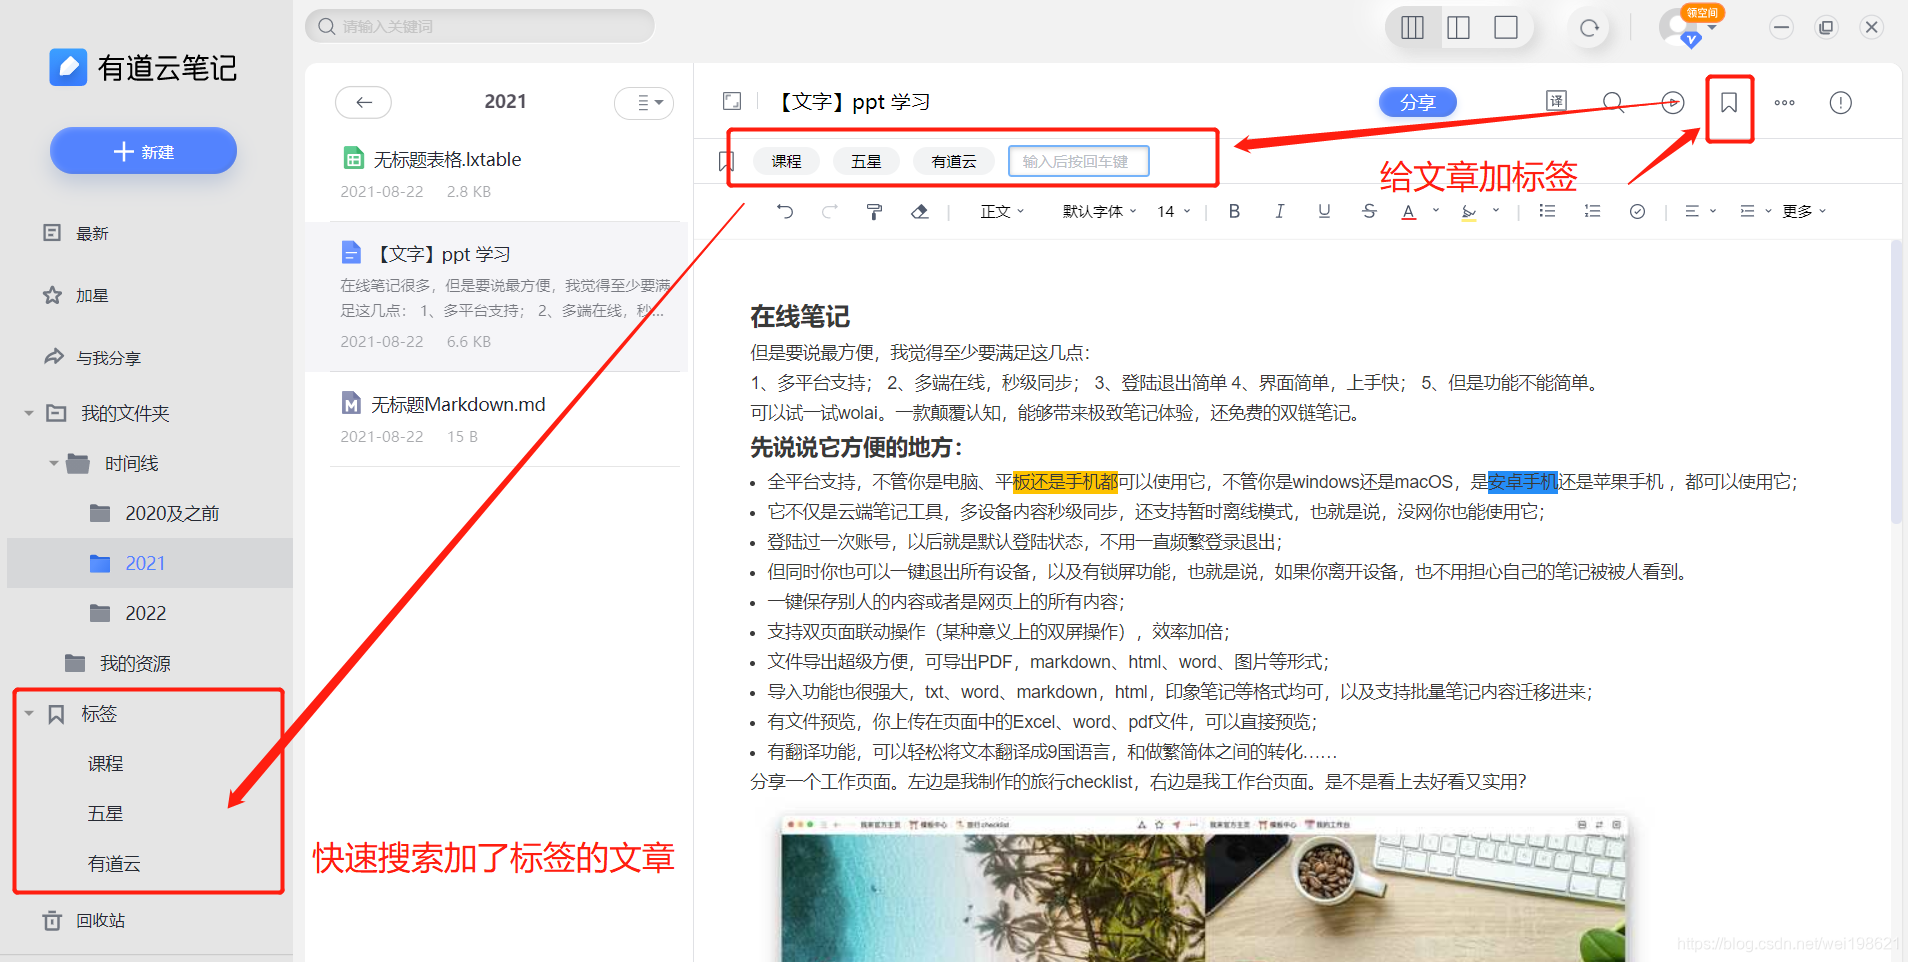Apply strikethrough formatting
The image size is (1908, 962).
[x=1368, y=211]
